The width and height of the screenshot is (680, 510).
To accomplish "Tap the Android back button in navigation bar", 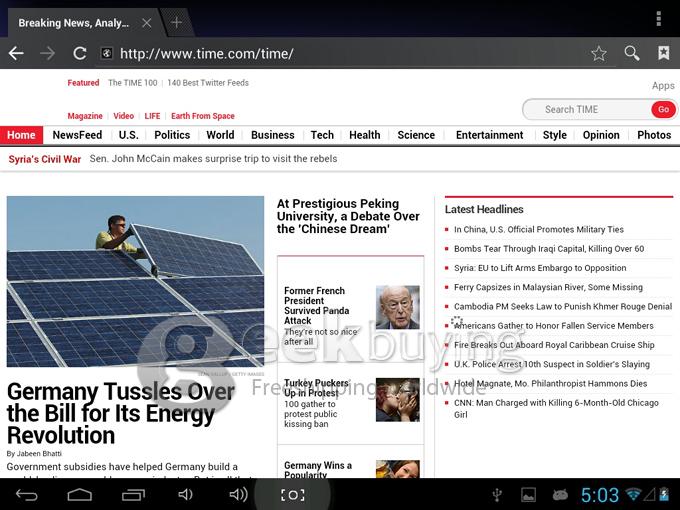I will tap(26, 495).
